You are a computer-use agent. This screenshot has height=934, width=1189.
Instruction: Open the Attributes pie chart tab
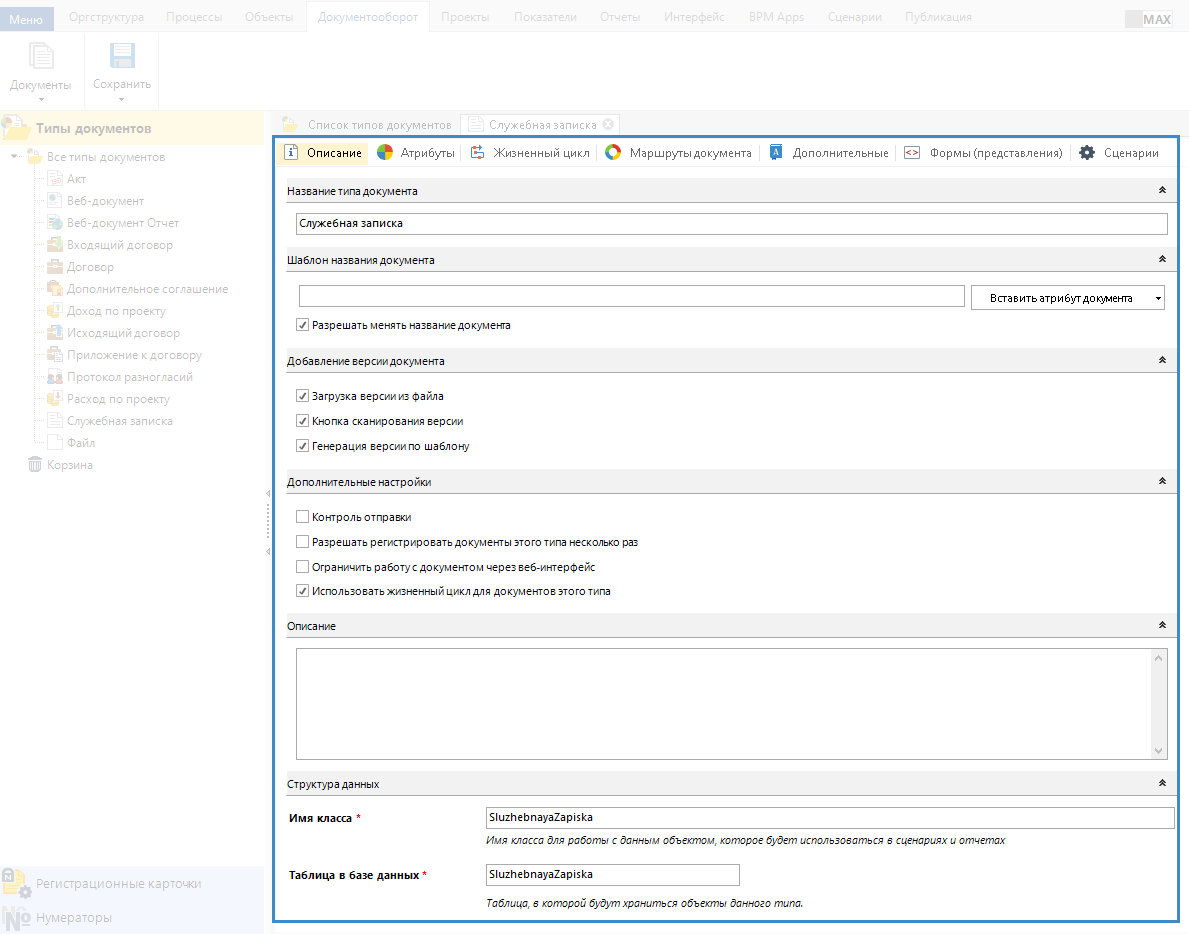tap(385, 153)
